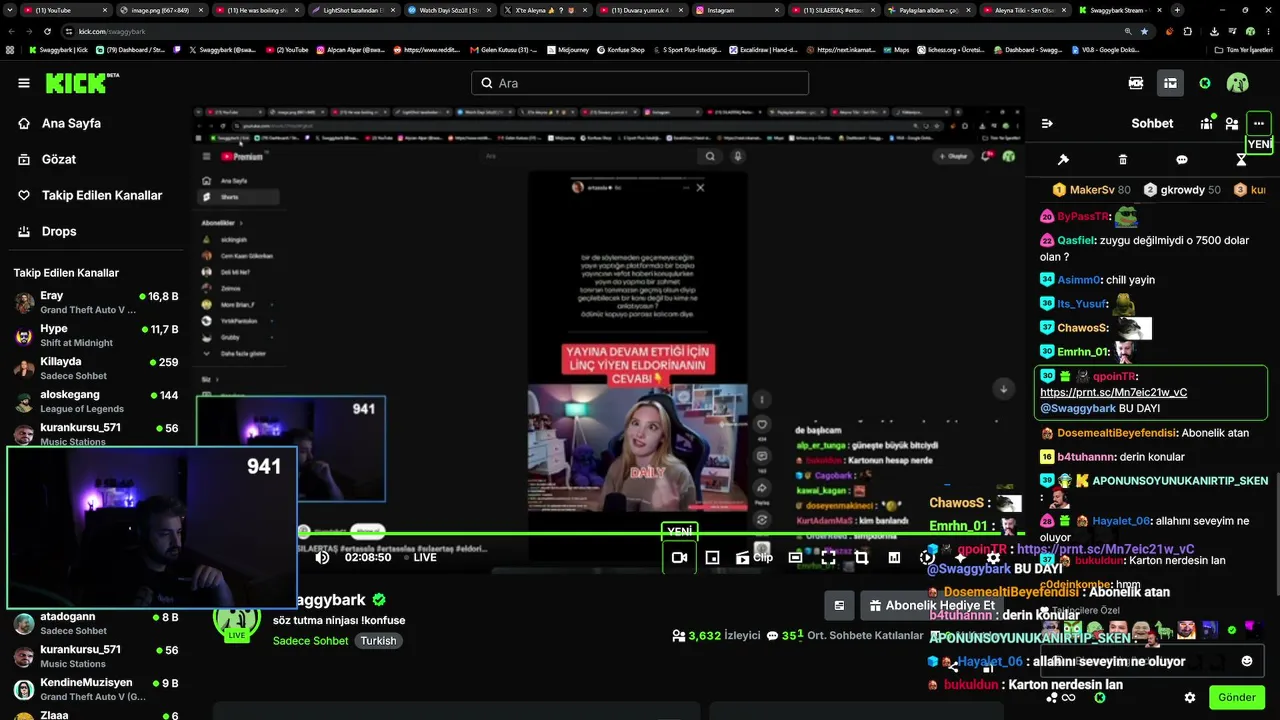Click the MDK icon in the header

[1136, 83]
